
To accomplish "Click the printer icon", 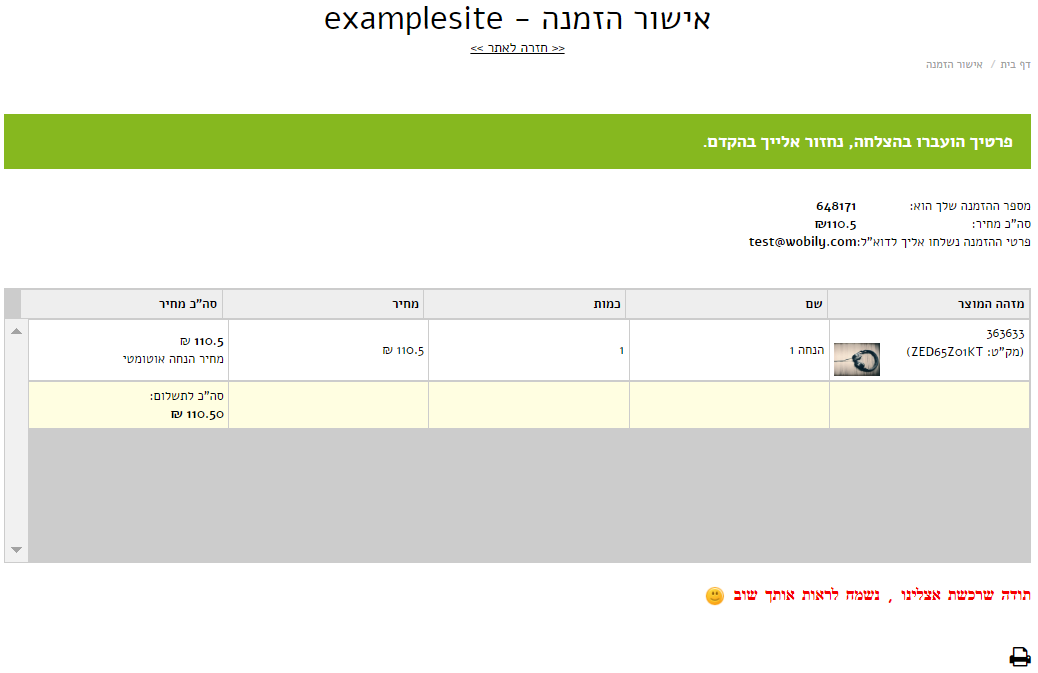I will coord(1019,656).
